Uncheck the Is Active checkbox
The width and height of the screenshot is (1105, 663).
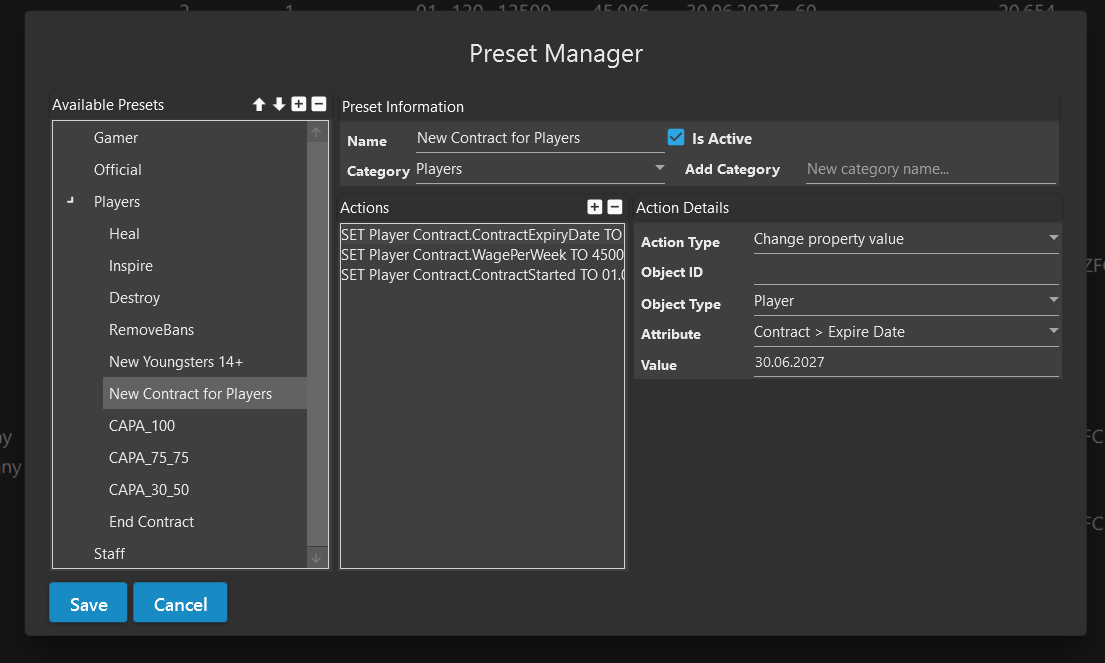(676, 137)
